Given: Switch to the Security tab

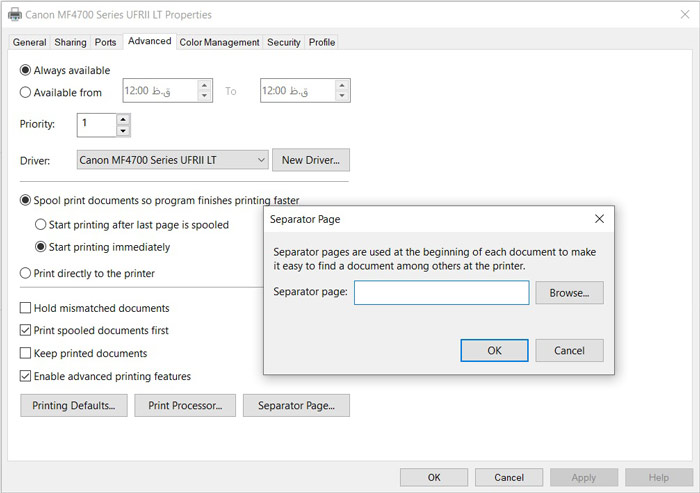Looking at the screenshot, I should tap(283, 42).
